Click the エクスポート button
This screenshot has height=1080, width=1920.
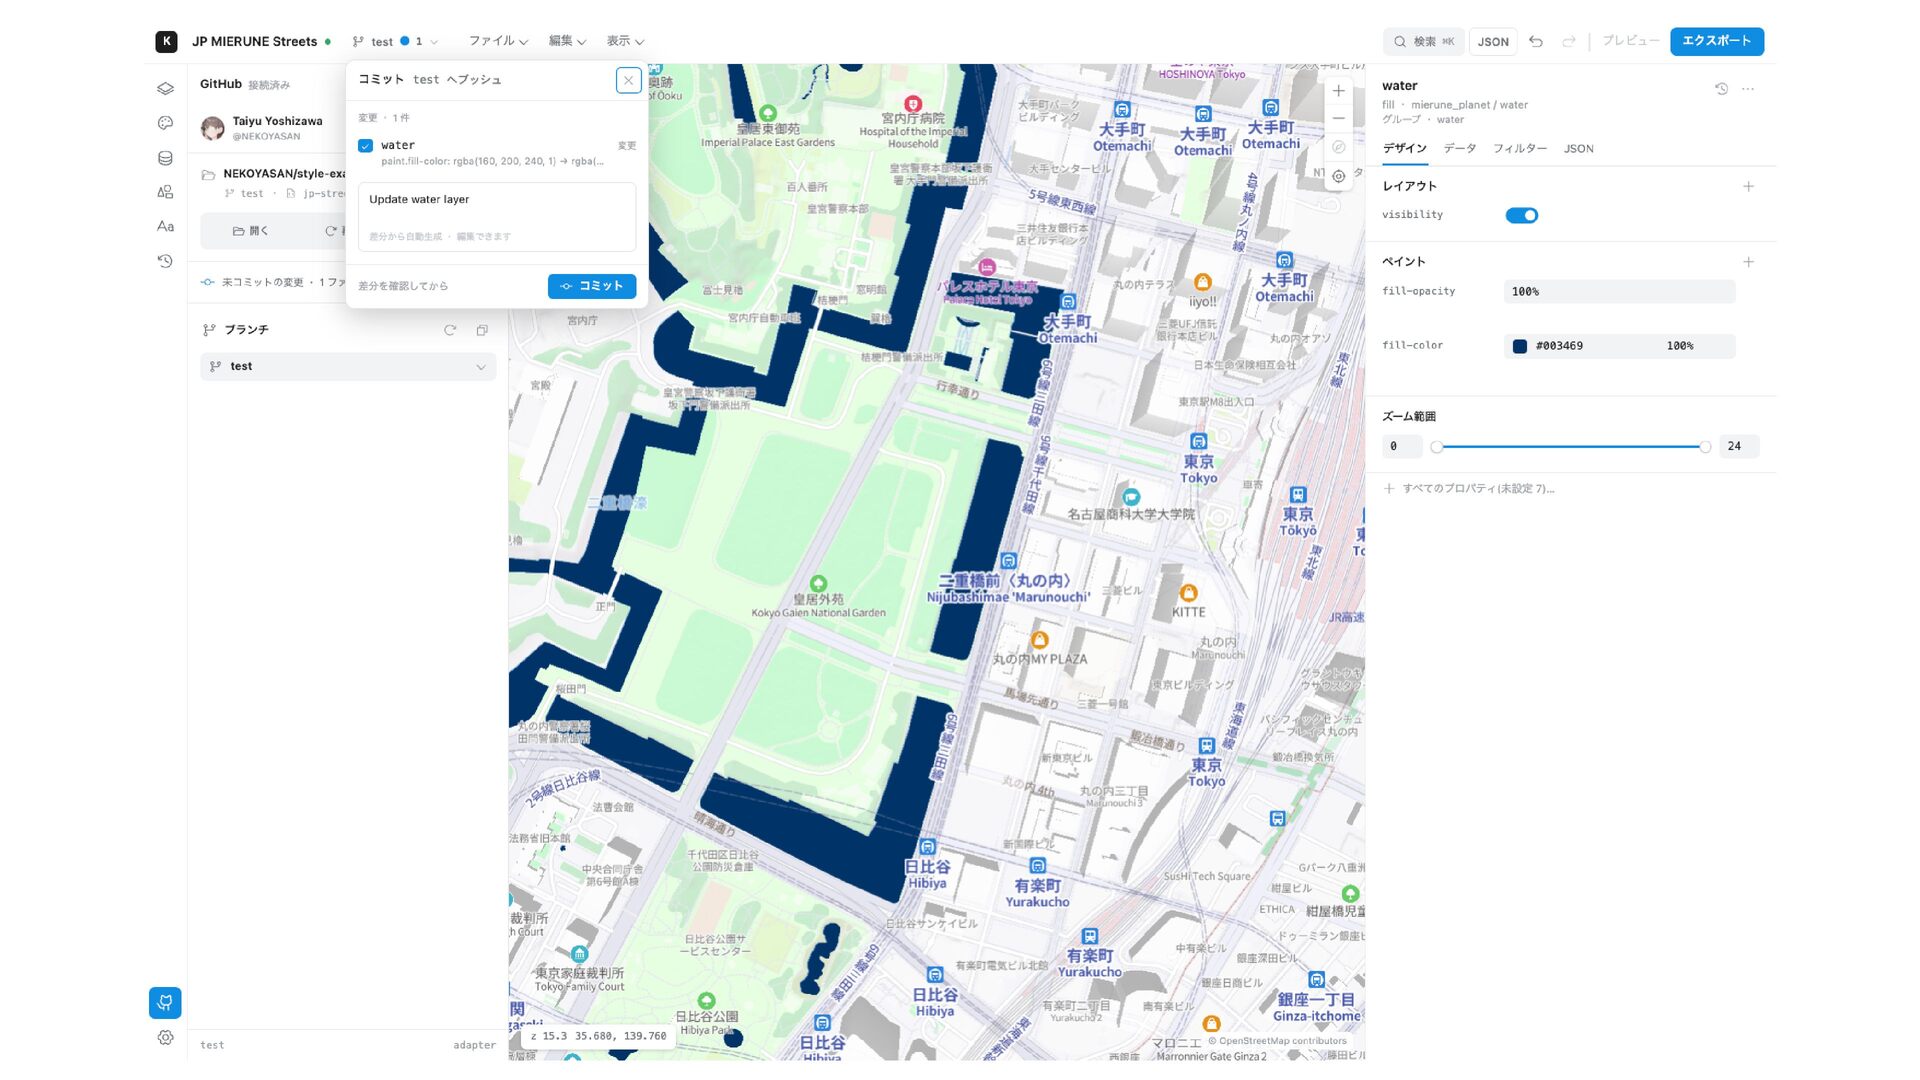tap(1716, 41)
